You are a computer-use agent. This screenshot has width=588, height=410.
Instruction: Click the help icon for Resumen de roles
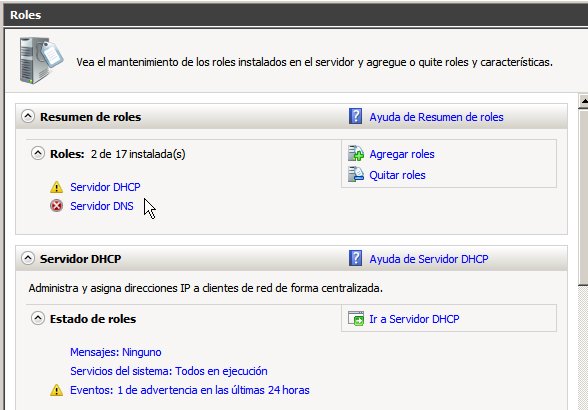tap(355, 116)
